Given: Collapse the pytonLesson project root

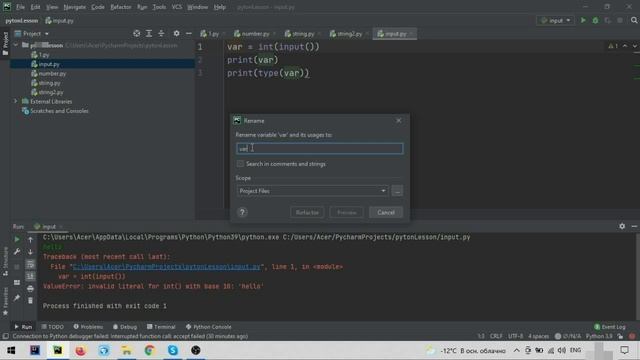Looking at the screenshot, I should click(16, 45).
